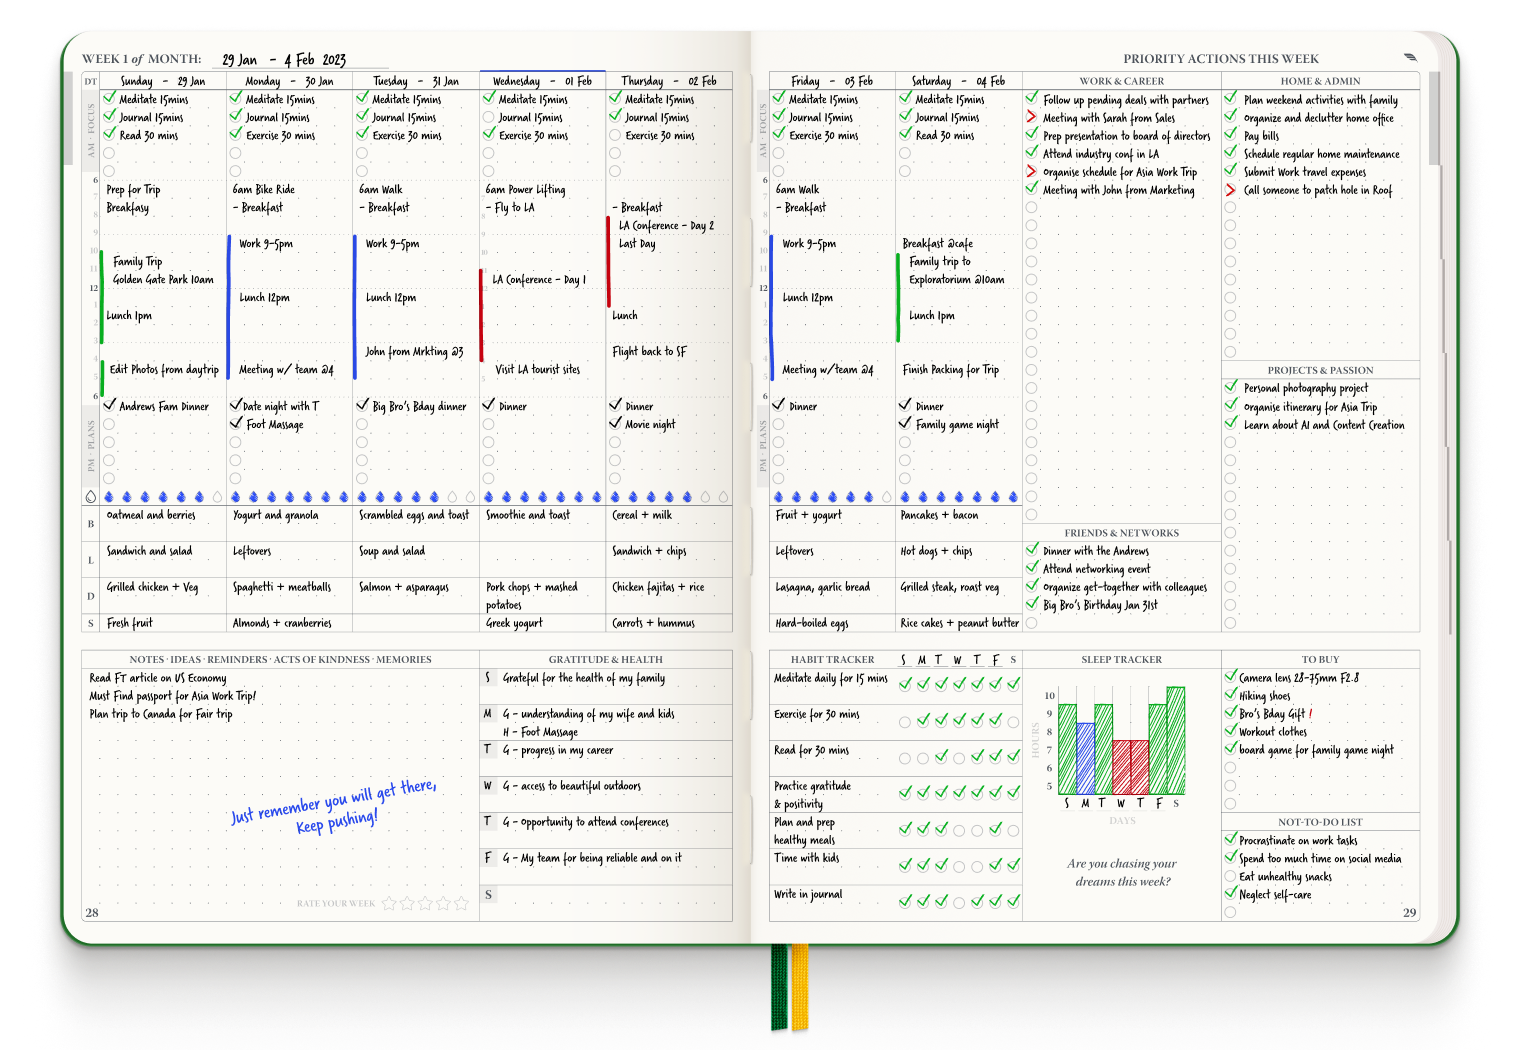Uncheck Personal photography project
Screen dimensions: 1520x1050
[1231, 387]
